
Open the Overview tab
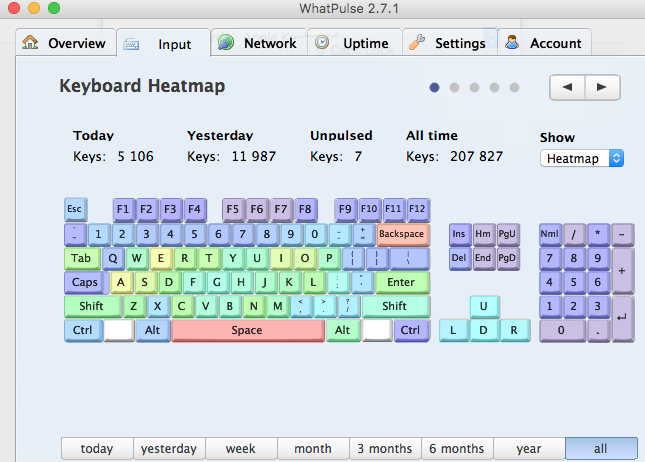(66, 43)
